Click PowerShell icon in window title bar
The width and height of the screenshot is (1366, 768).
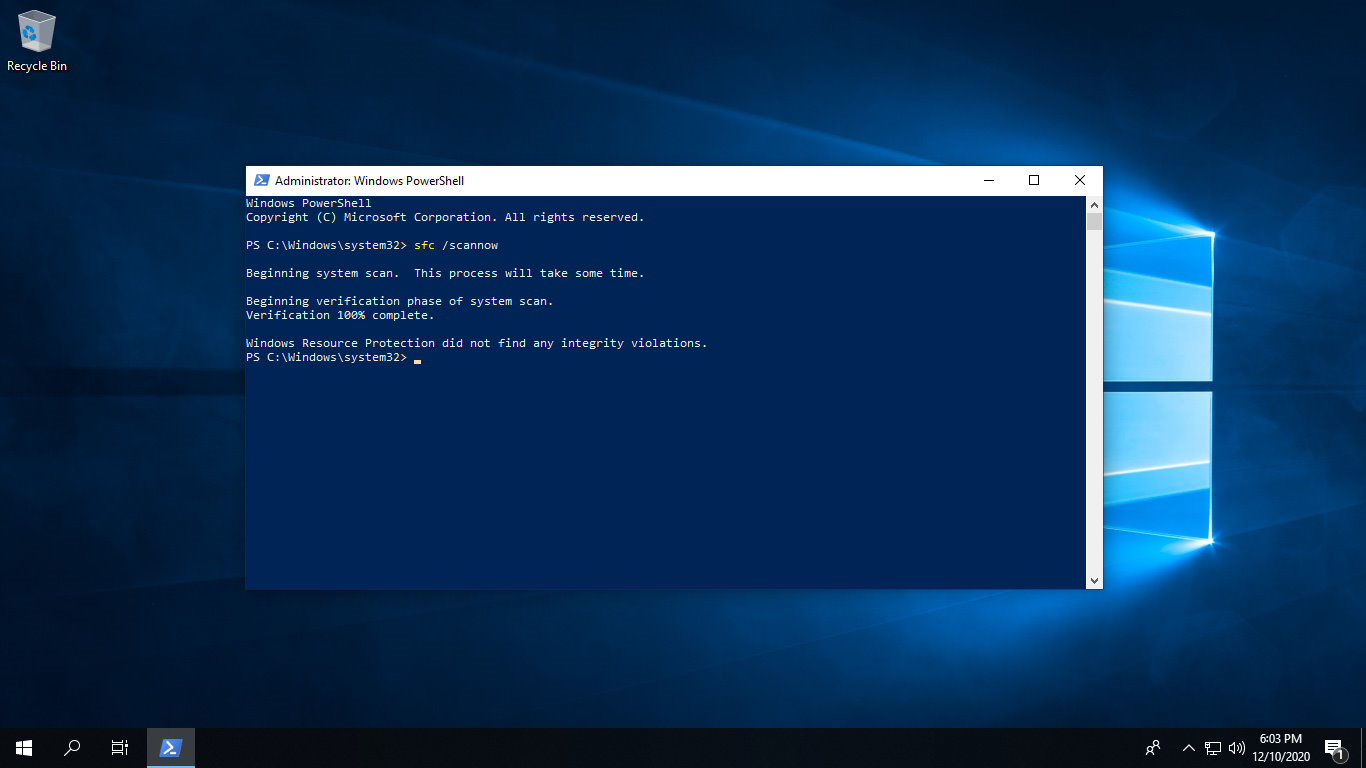click(x=261, y=180)
